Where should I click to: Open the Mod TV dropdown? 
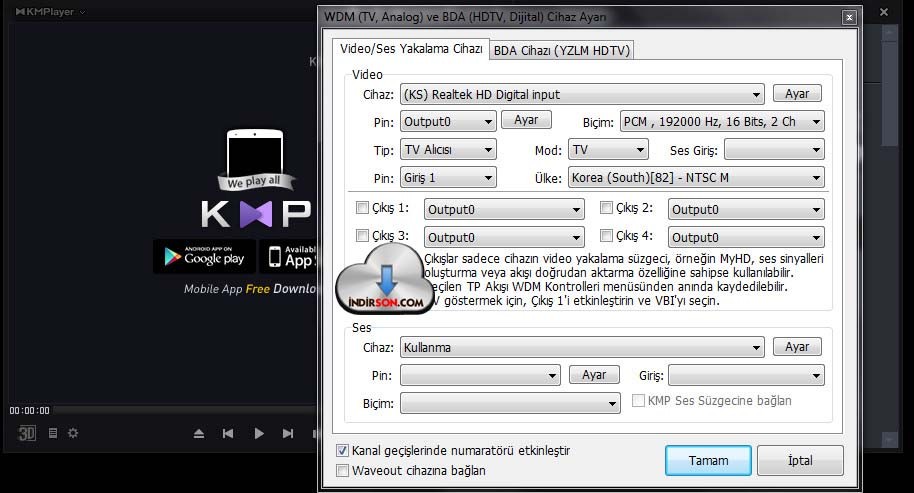coord(609,150)
